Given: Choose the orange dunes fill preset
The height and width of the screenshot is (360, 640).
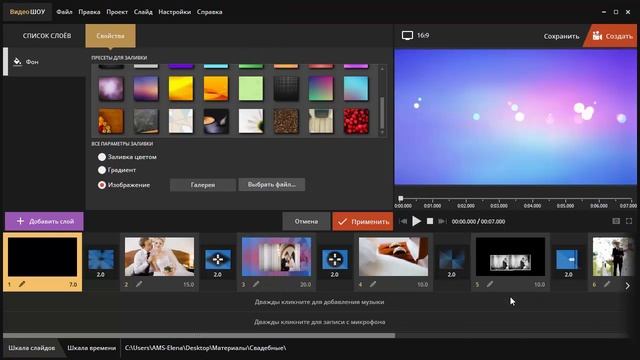Looking at the screenshot, I should [x=216, y=88].
